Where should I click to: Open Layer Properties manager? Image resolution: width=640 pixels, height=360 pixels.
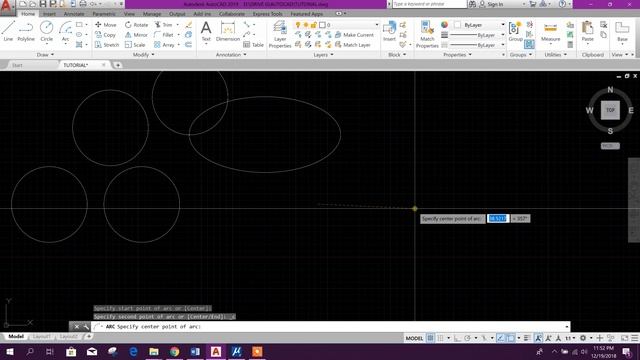[x=280, y=34]
